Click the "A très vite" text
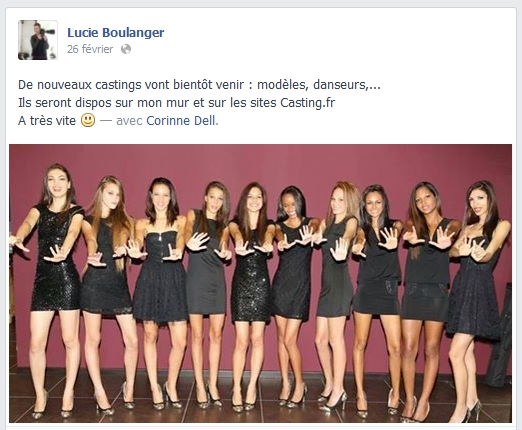 click(47, 121)
